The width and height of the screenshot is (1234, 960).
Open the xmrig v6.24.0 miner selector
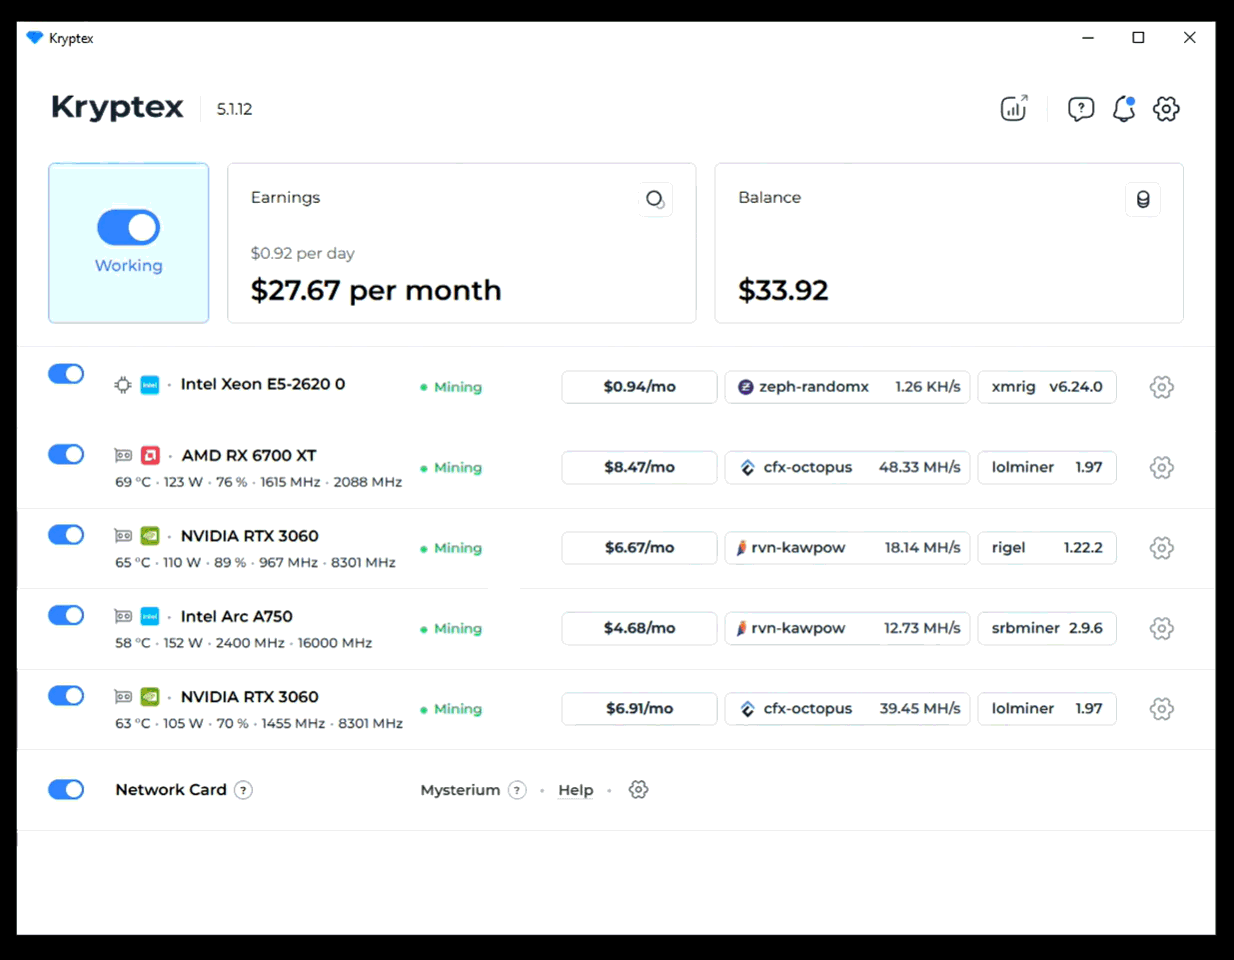click(1046, 387)
